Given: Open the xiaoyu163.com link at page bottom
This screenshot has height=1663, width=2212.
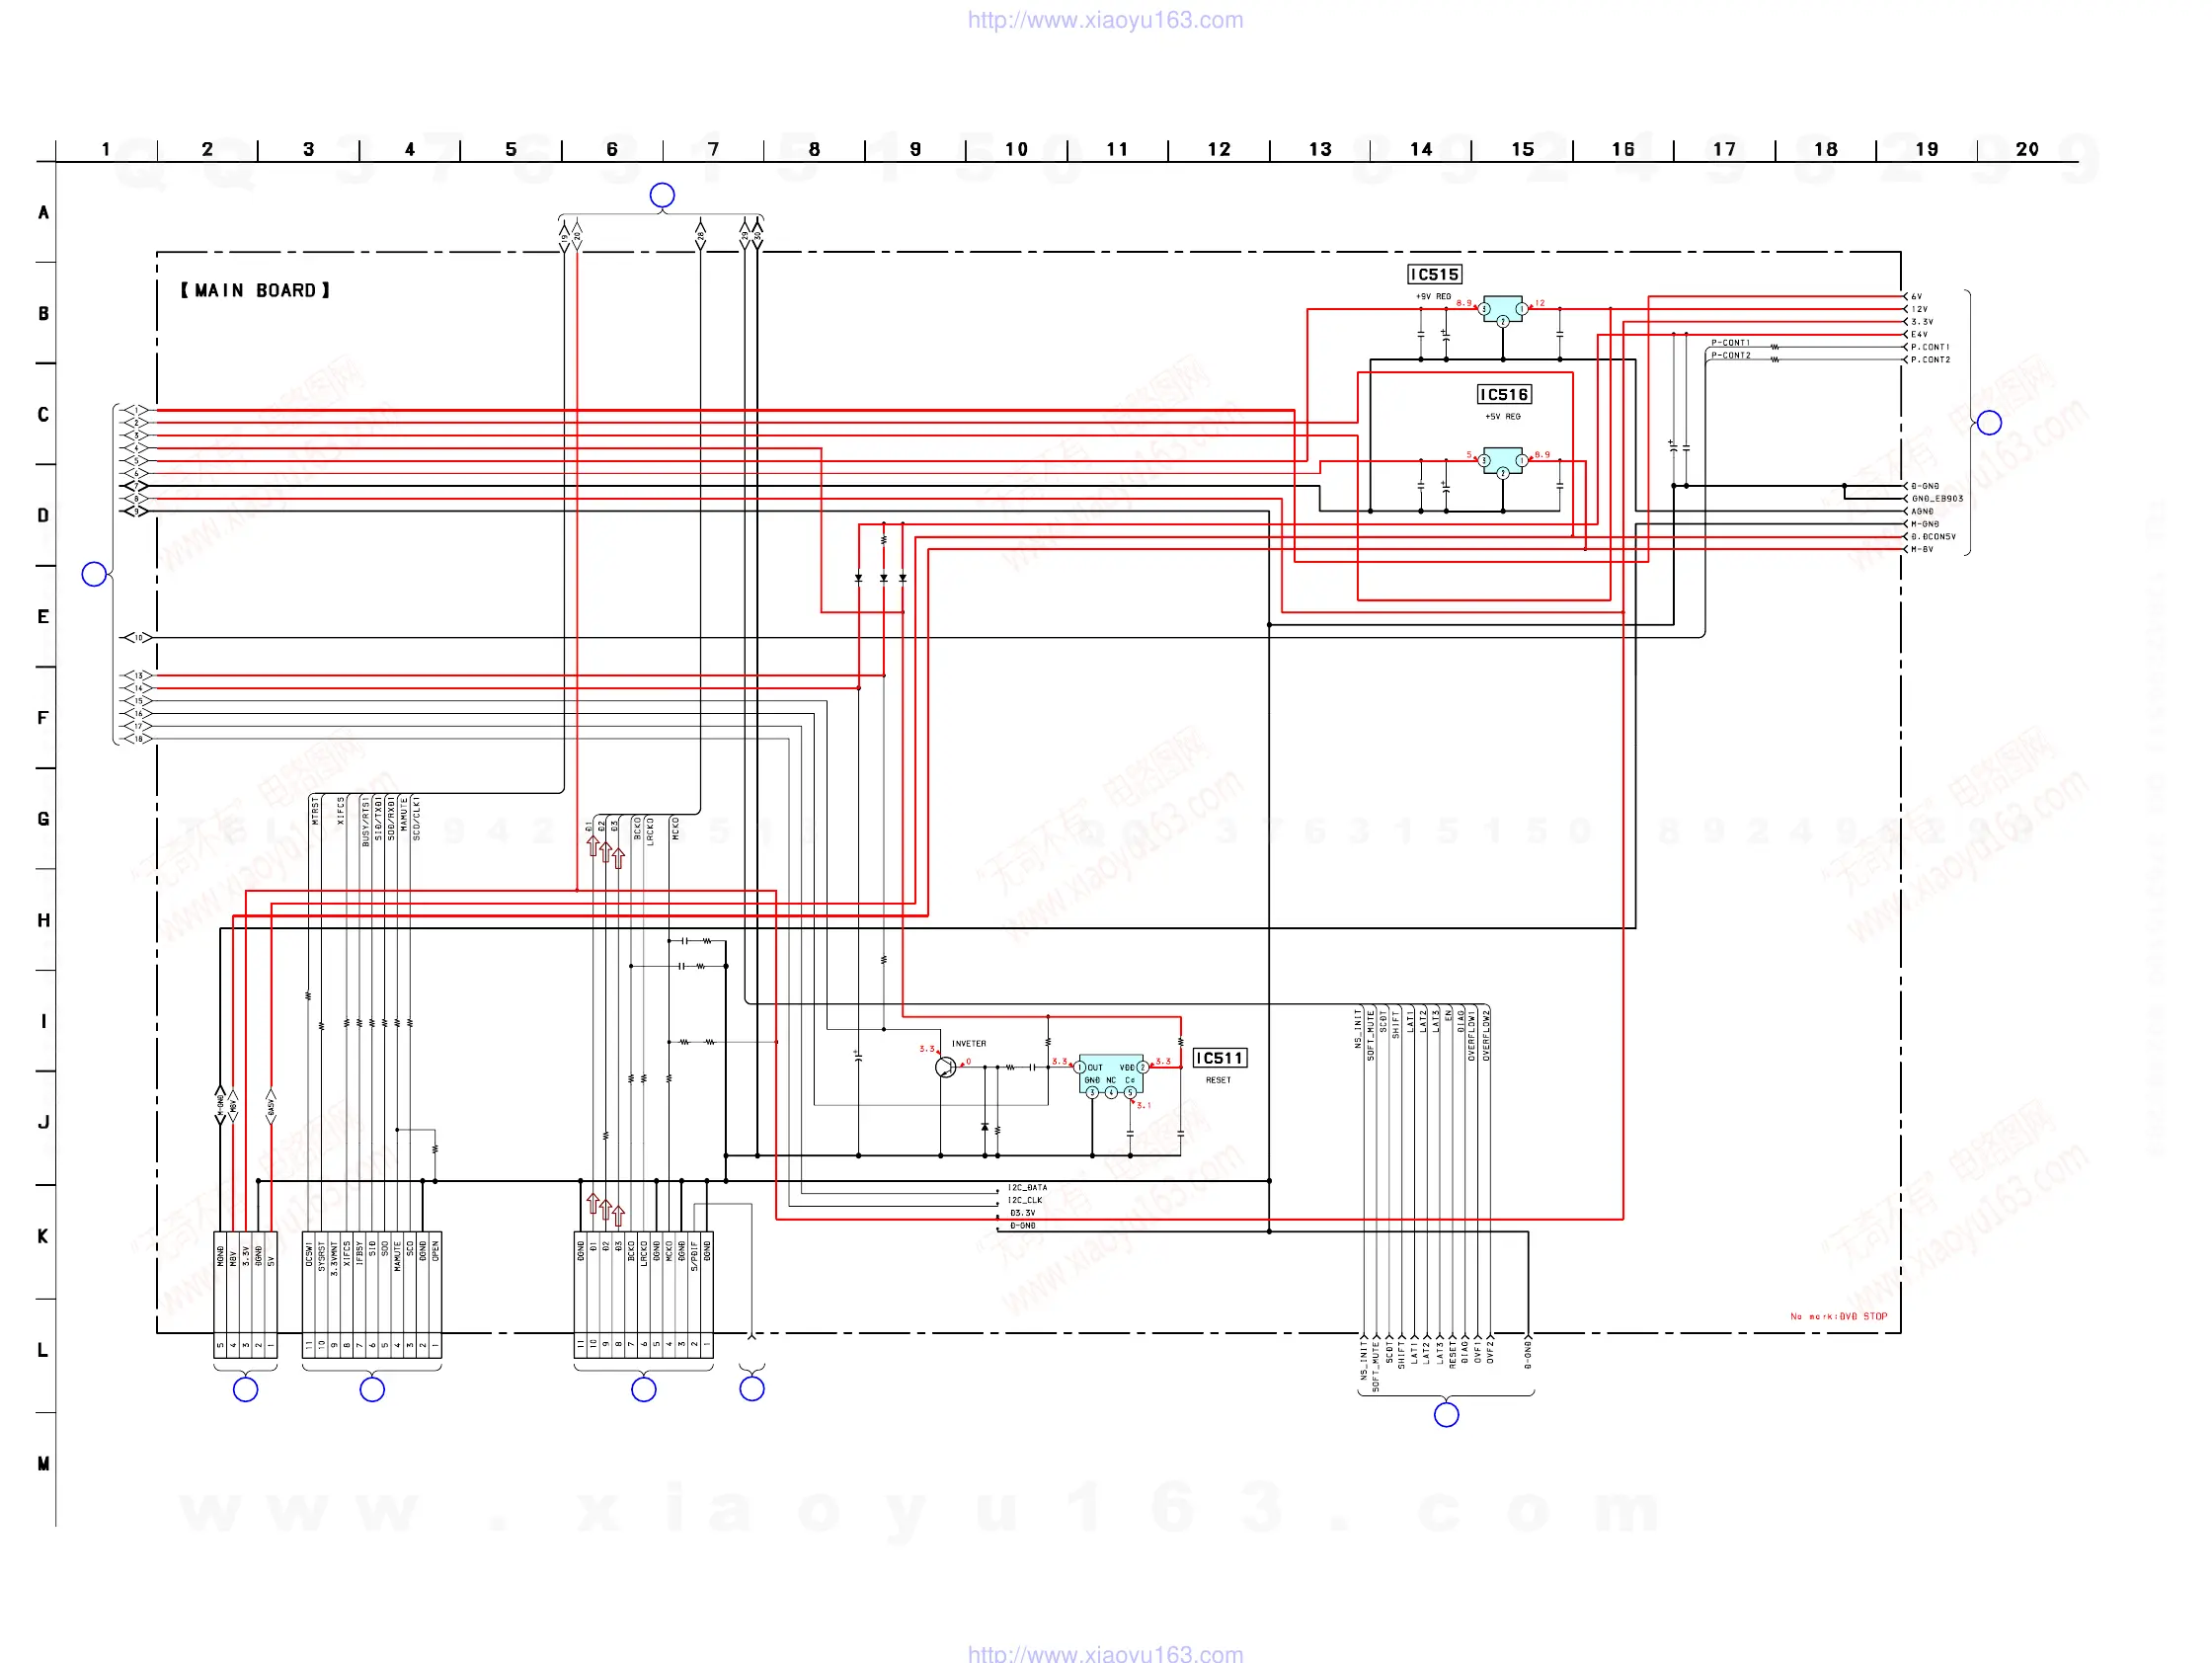Looking at the screenshot, I should pyautogui.click(x=1105, y=1653).
